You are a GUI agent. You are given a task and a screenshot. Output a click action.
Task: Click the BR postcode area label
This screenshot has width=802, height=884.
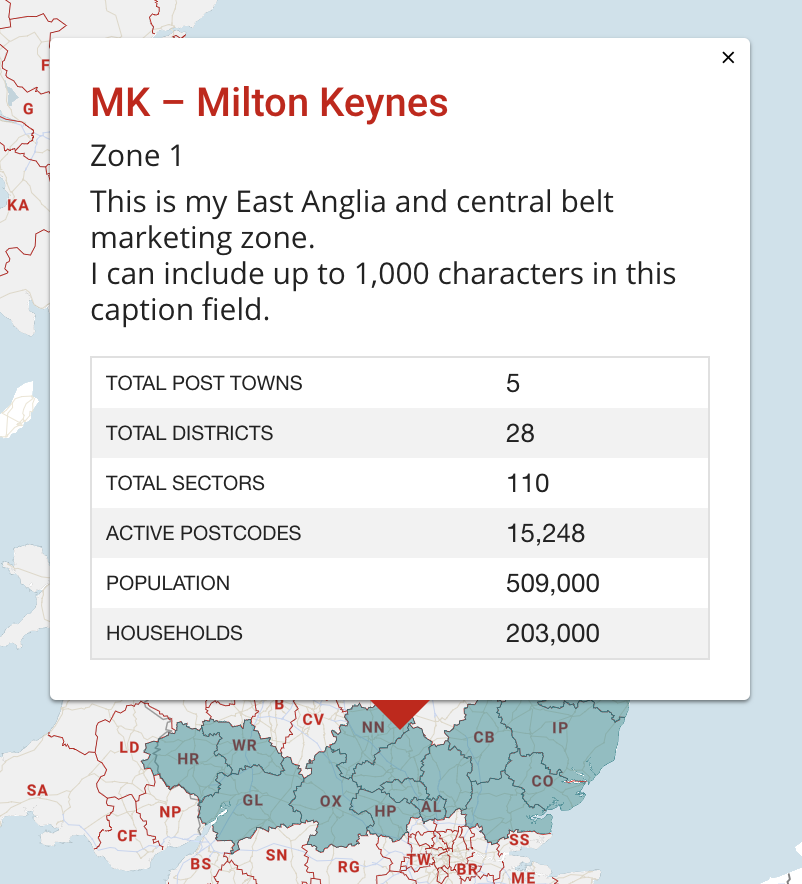click(x=467, y=870)
